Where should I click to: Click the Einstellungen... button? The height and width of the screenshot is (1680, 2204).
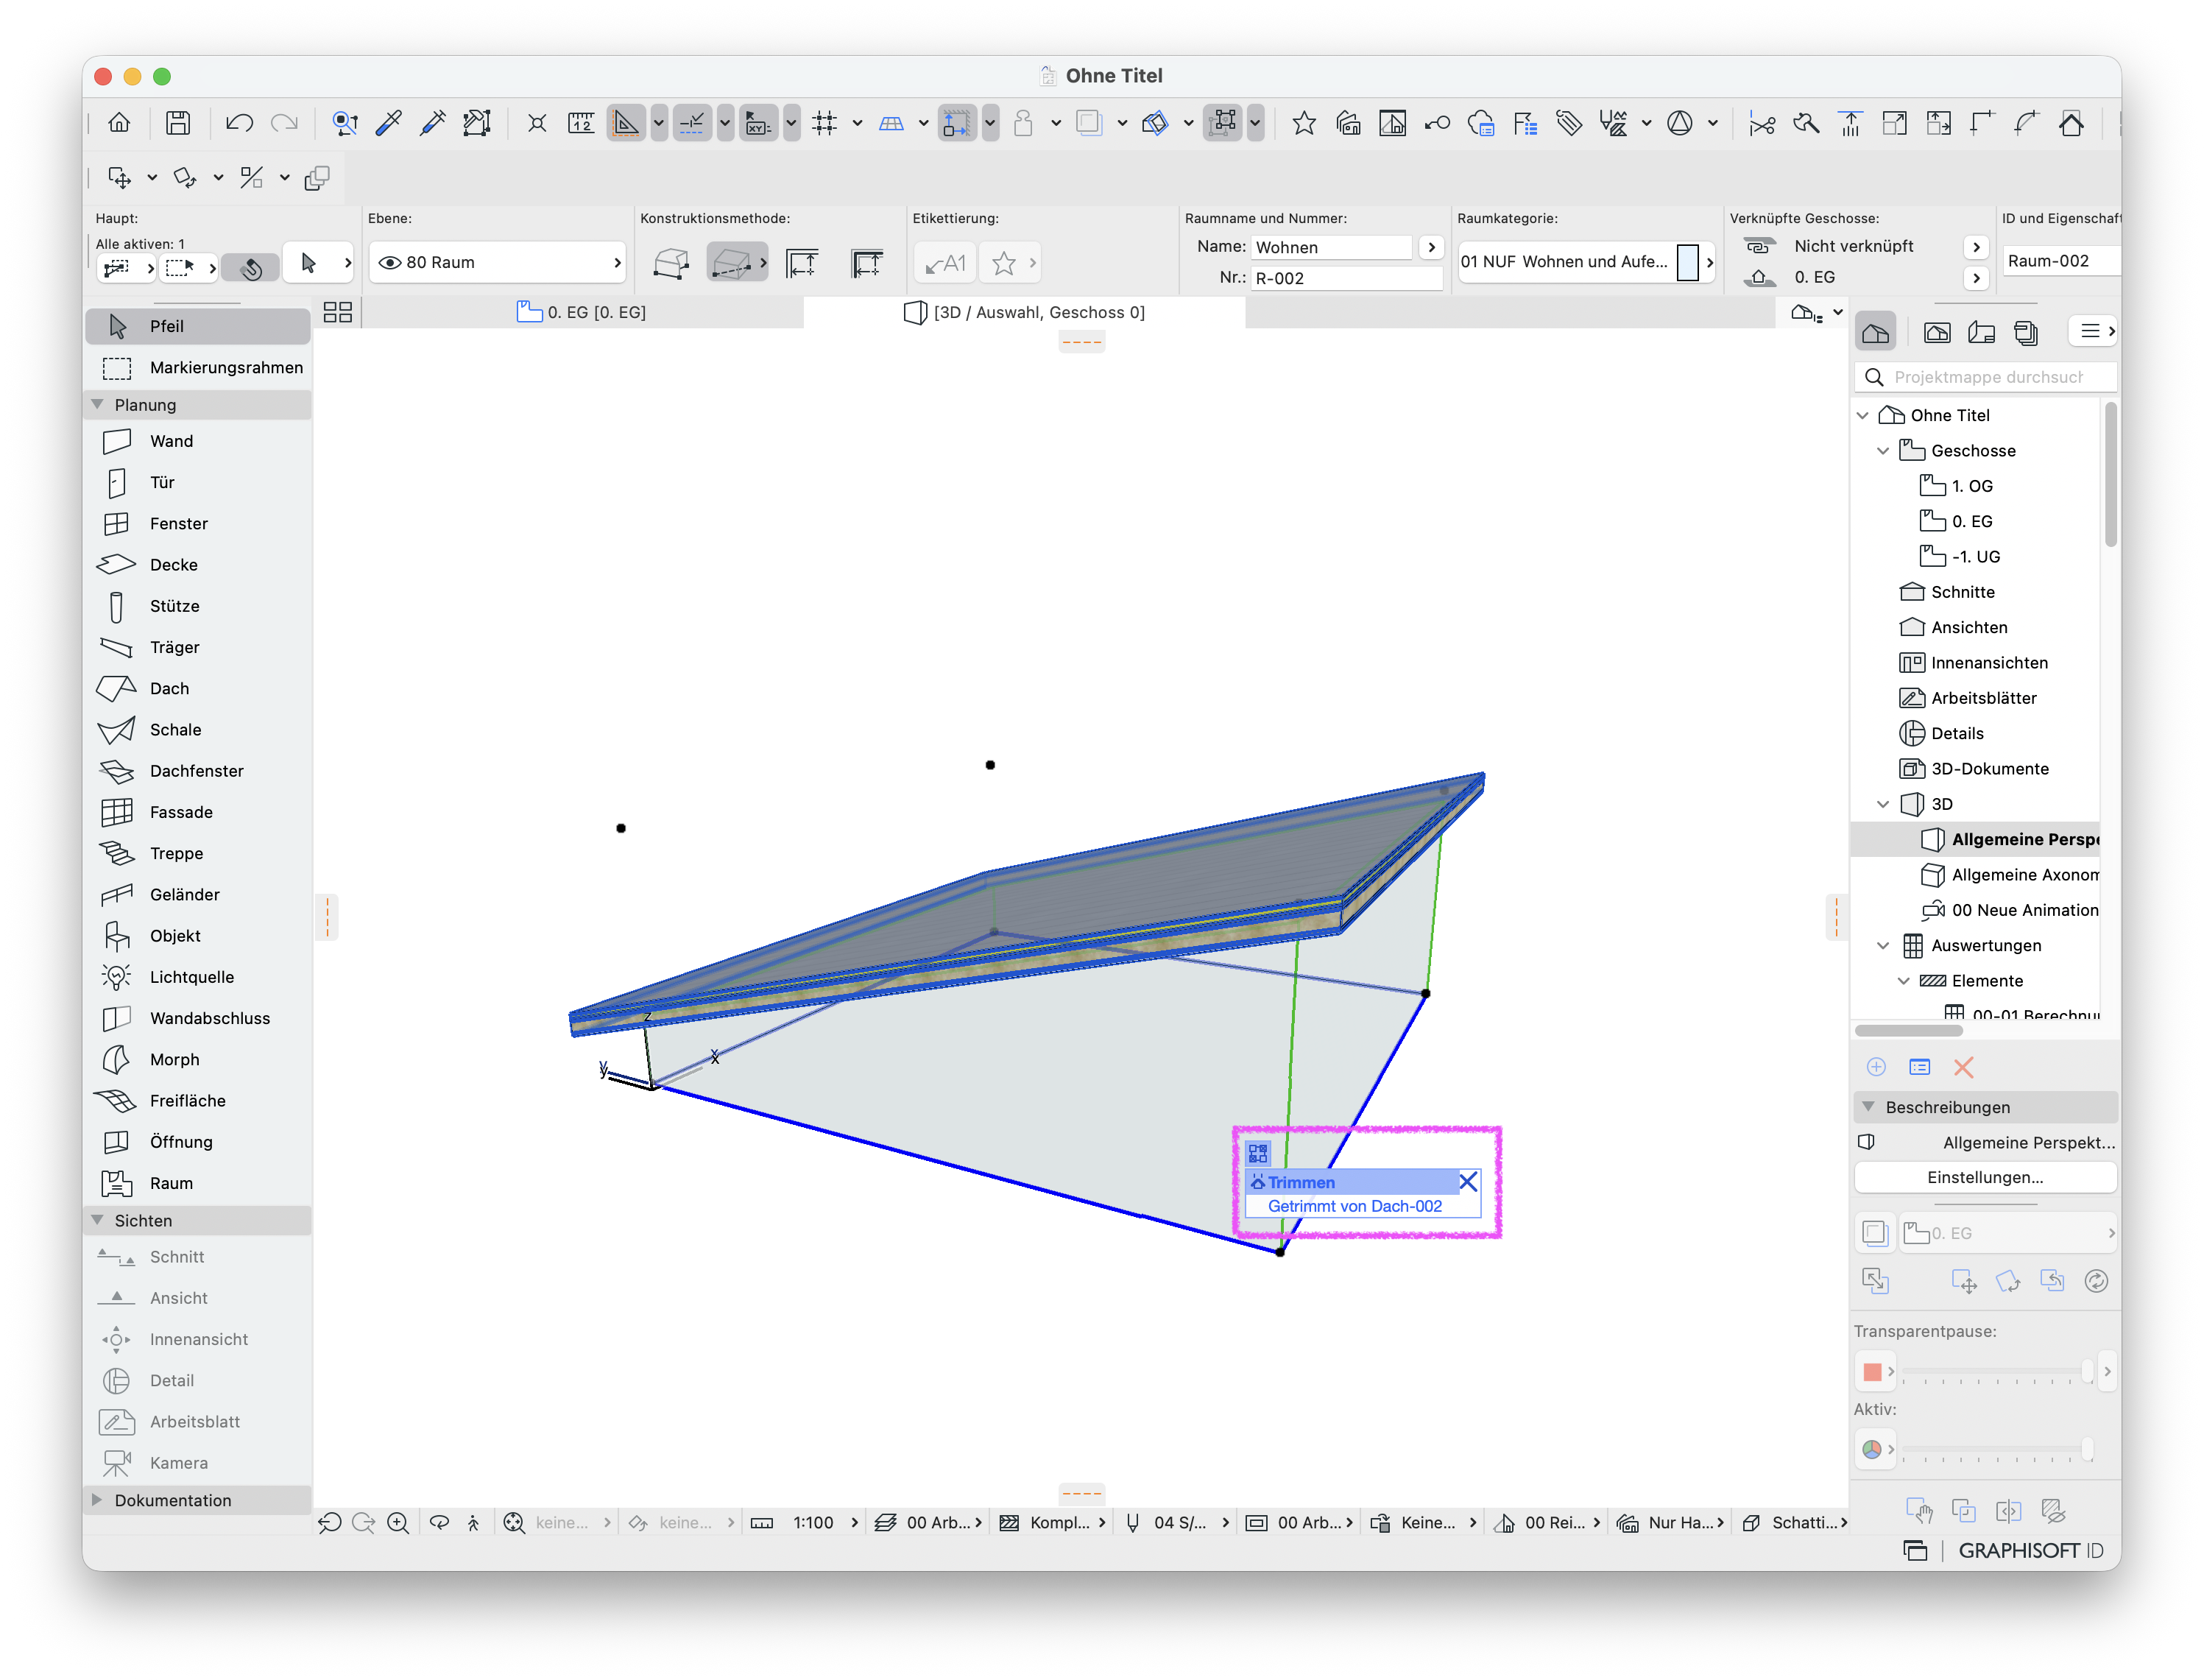coord(1985,1177)
